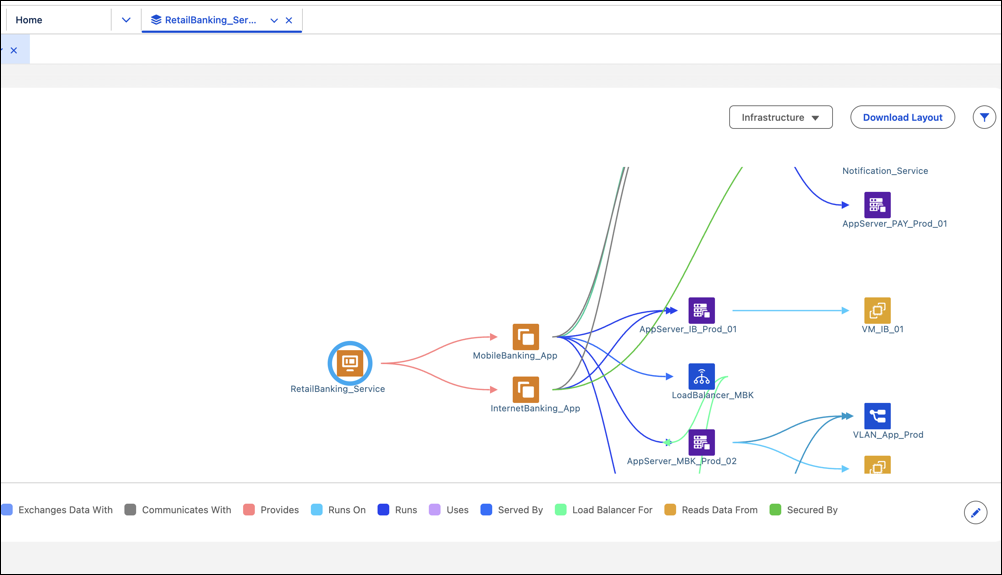This screenshot has height=575, width=1002.
Task: Click the Served By legend swatch
Action: coord(486,510)
